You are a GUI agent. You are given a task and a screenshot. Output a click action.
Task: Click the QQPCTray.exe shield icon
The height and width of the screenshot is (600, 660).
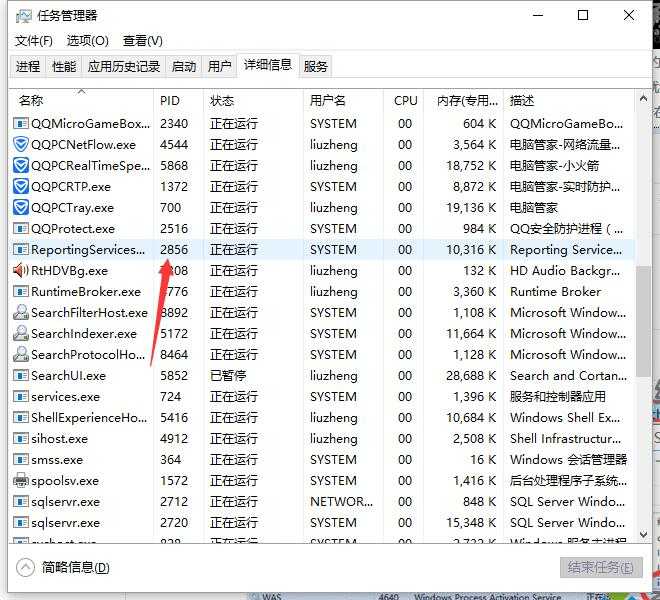[x=21, y=208]
